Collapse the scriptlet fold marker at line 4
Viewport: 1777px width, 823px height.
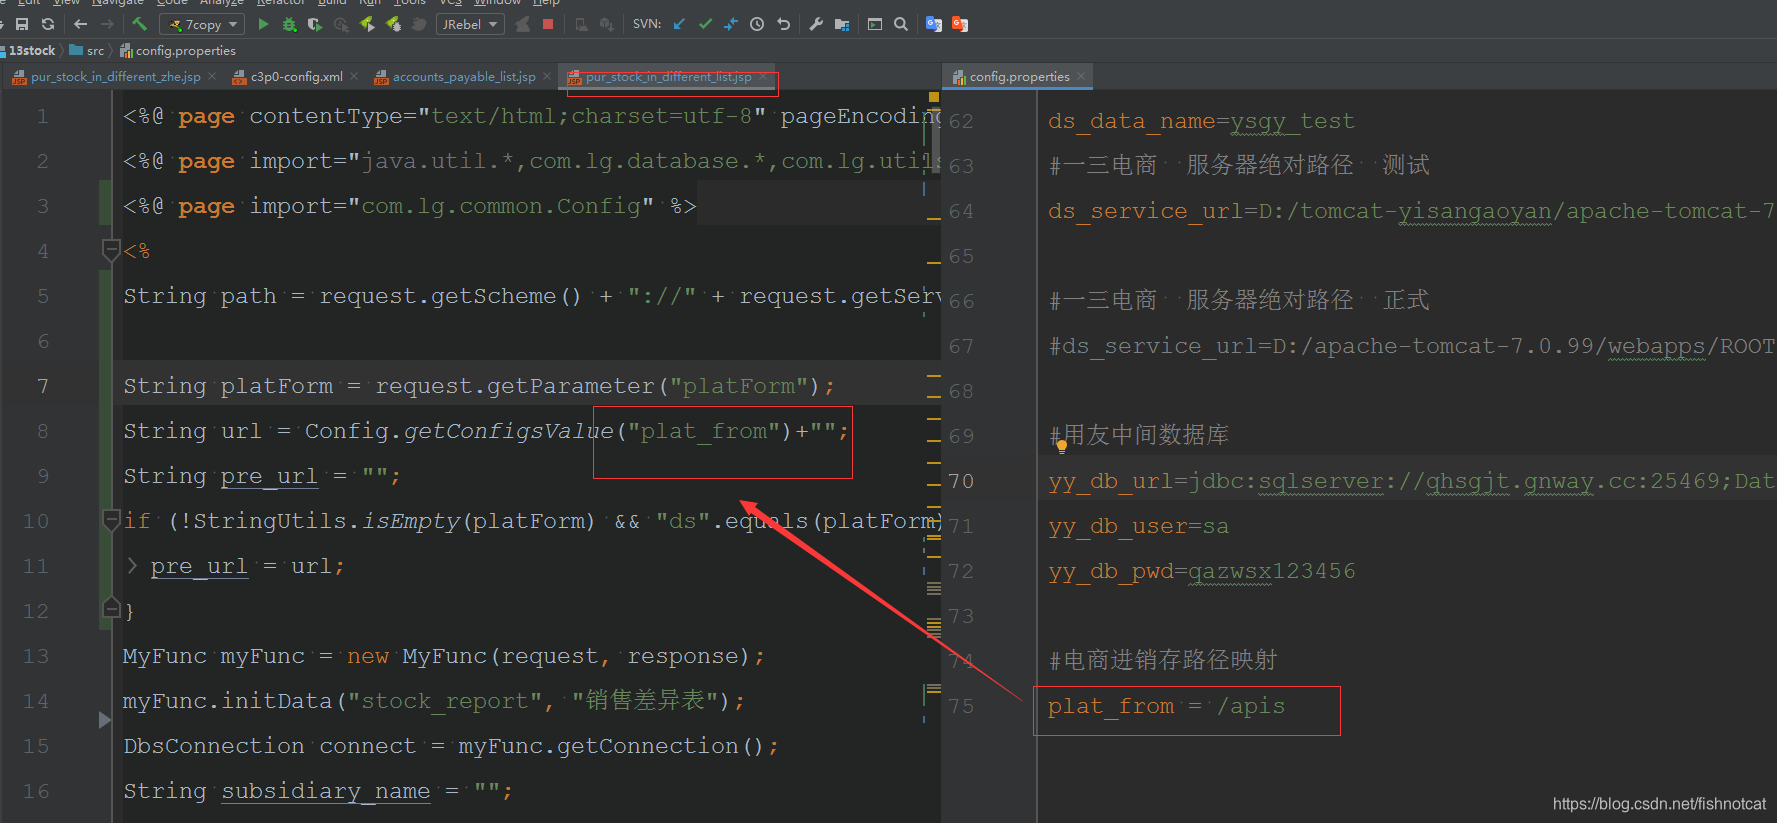112,249
